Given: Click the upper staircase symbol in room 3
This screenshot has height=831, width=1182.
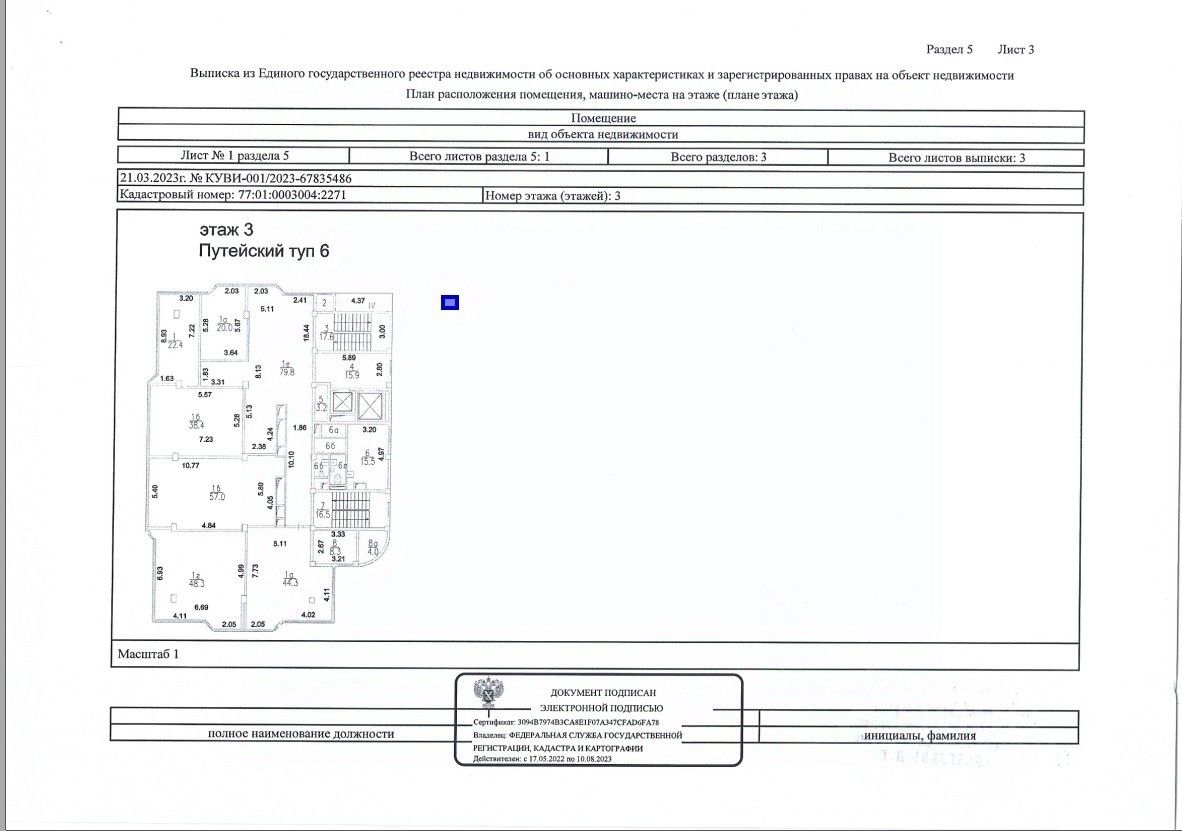Looking at the screenshot, I should (x=351, y=332).
